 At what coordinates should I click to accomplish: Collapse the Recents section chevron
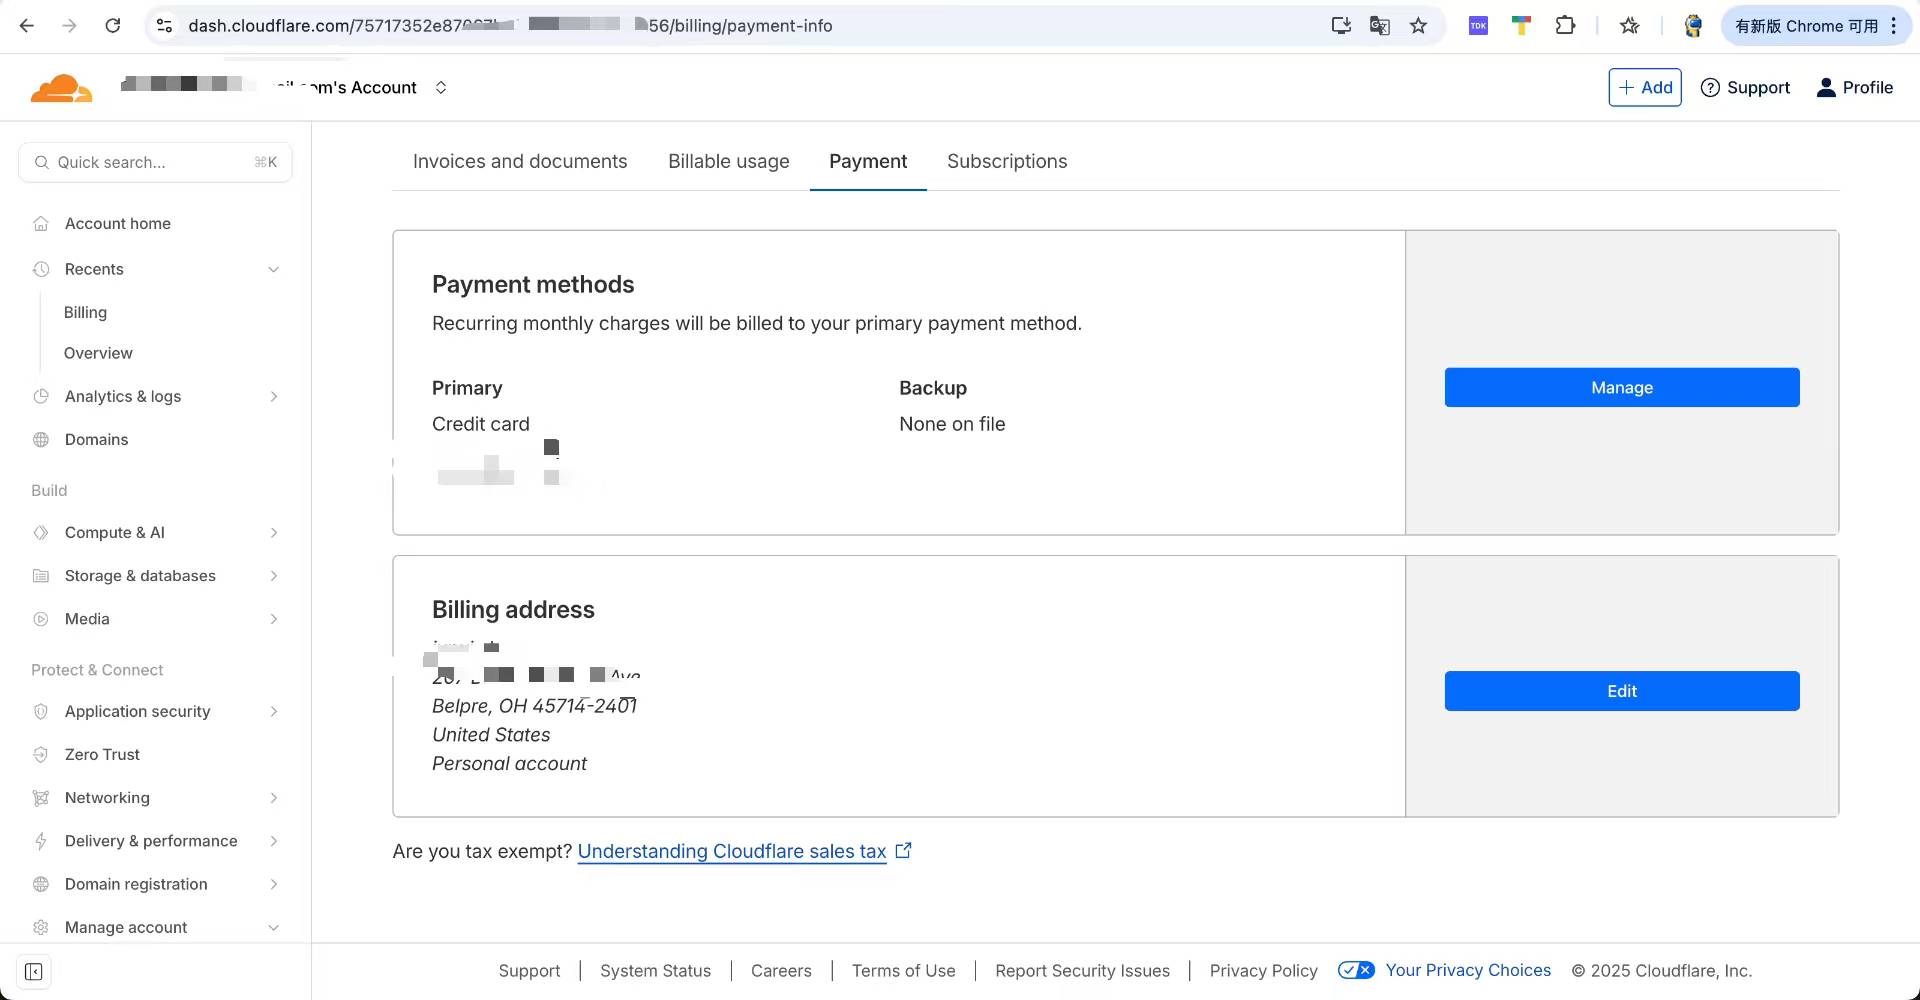click(274, 269)
